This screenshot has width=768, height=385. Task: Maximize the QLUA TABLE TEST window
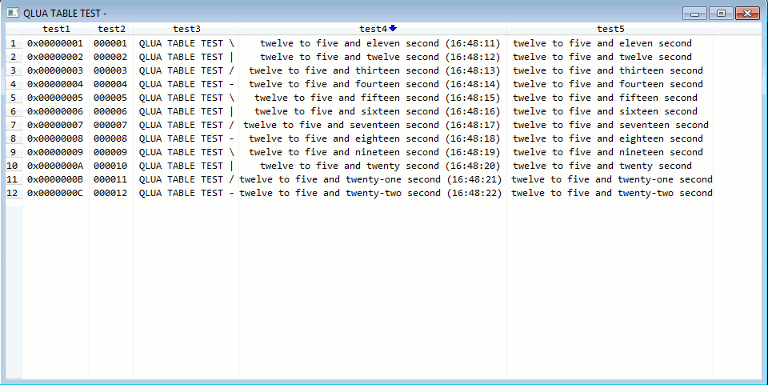(x=721, y=13)
